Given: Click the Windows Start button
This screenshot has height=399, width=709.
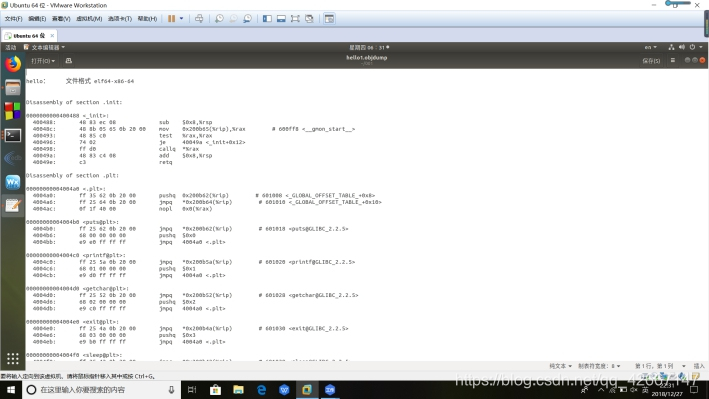Looking at the screenshot, I should pyautogui.click(x=11, y=390).
